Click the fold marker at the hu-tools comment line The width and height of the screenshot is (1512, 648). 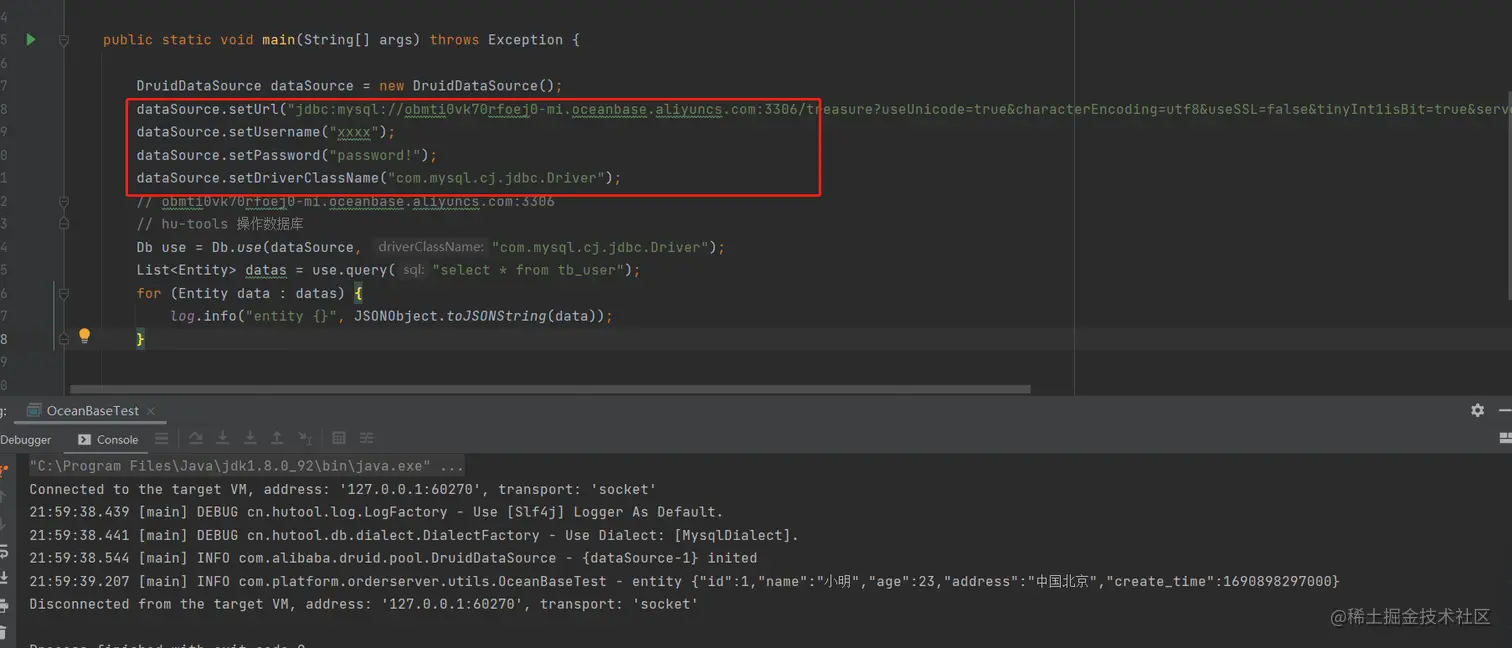(64, 224)
